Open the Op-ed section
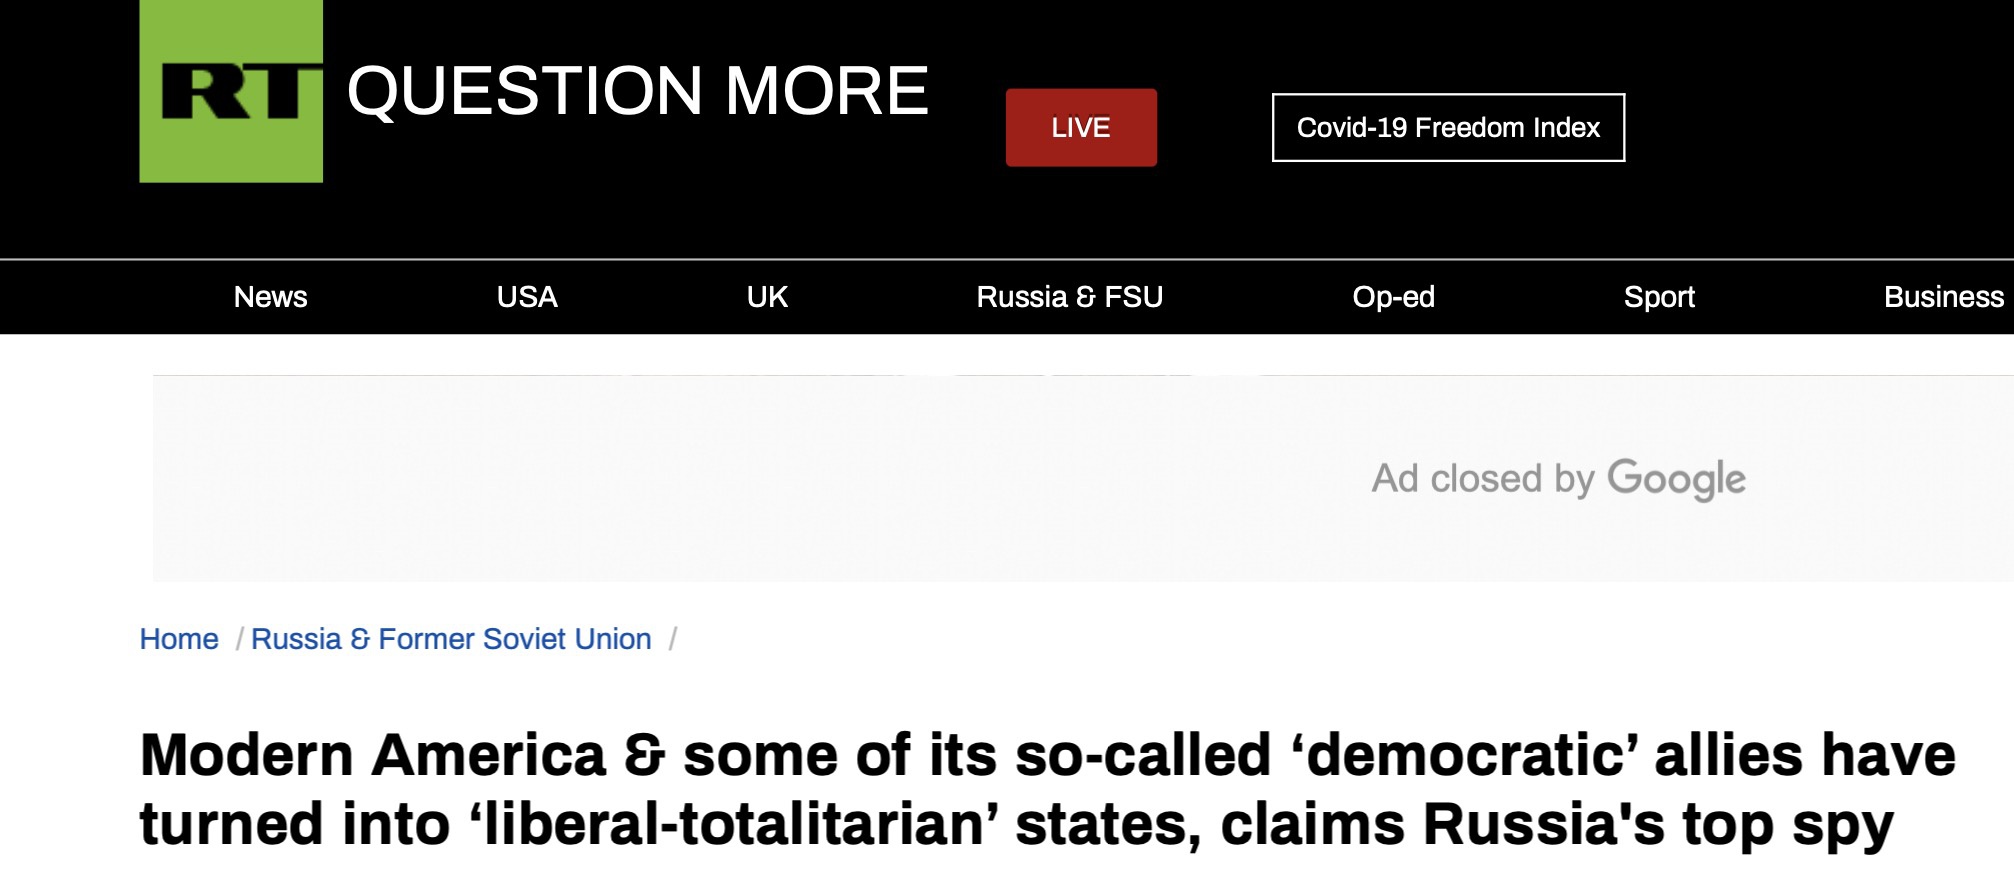The image size is (2014, 894). pyautogui.click(x=1393, y=297)
